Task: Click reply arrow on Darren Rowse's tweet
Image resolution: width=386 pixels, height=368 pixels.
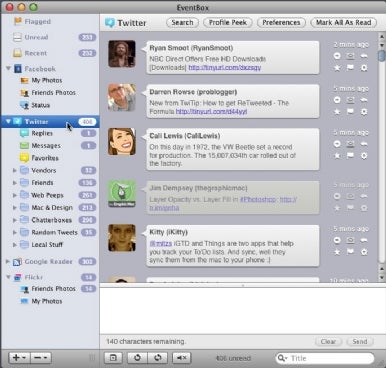Action: [364, 100]
